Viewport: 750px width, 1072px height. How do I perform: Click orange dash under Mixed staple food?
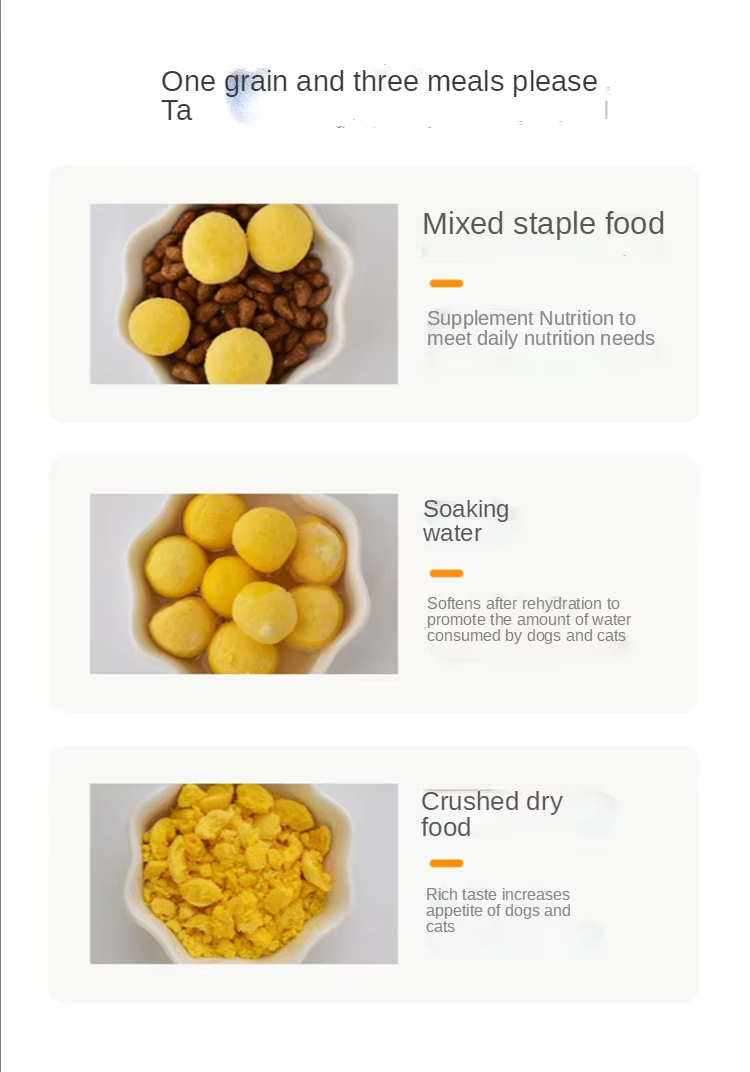point(446,284)
